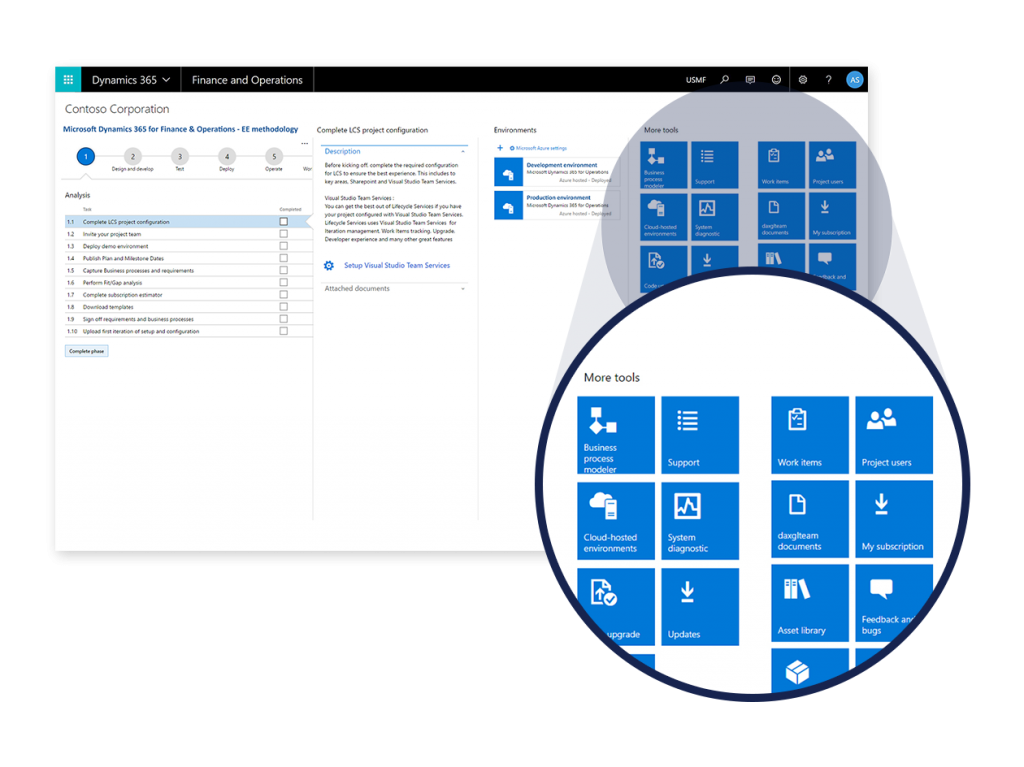
Task: Select the Perform Fit/Gap analysis task row
Action: [x=188, y=283]
